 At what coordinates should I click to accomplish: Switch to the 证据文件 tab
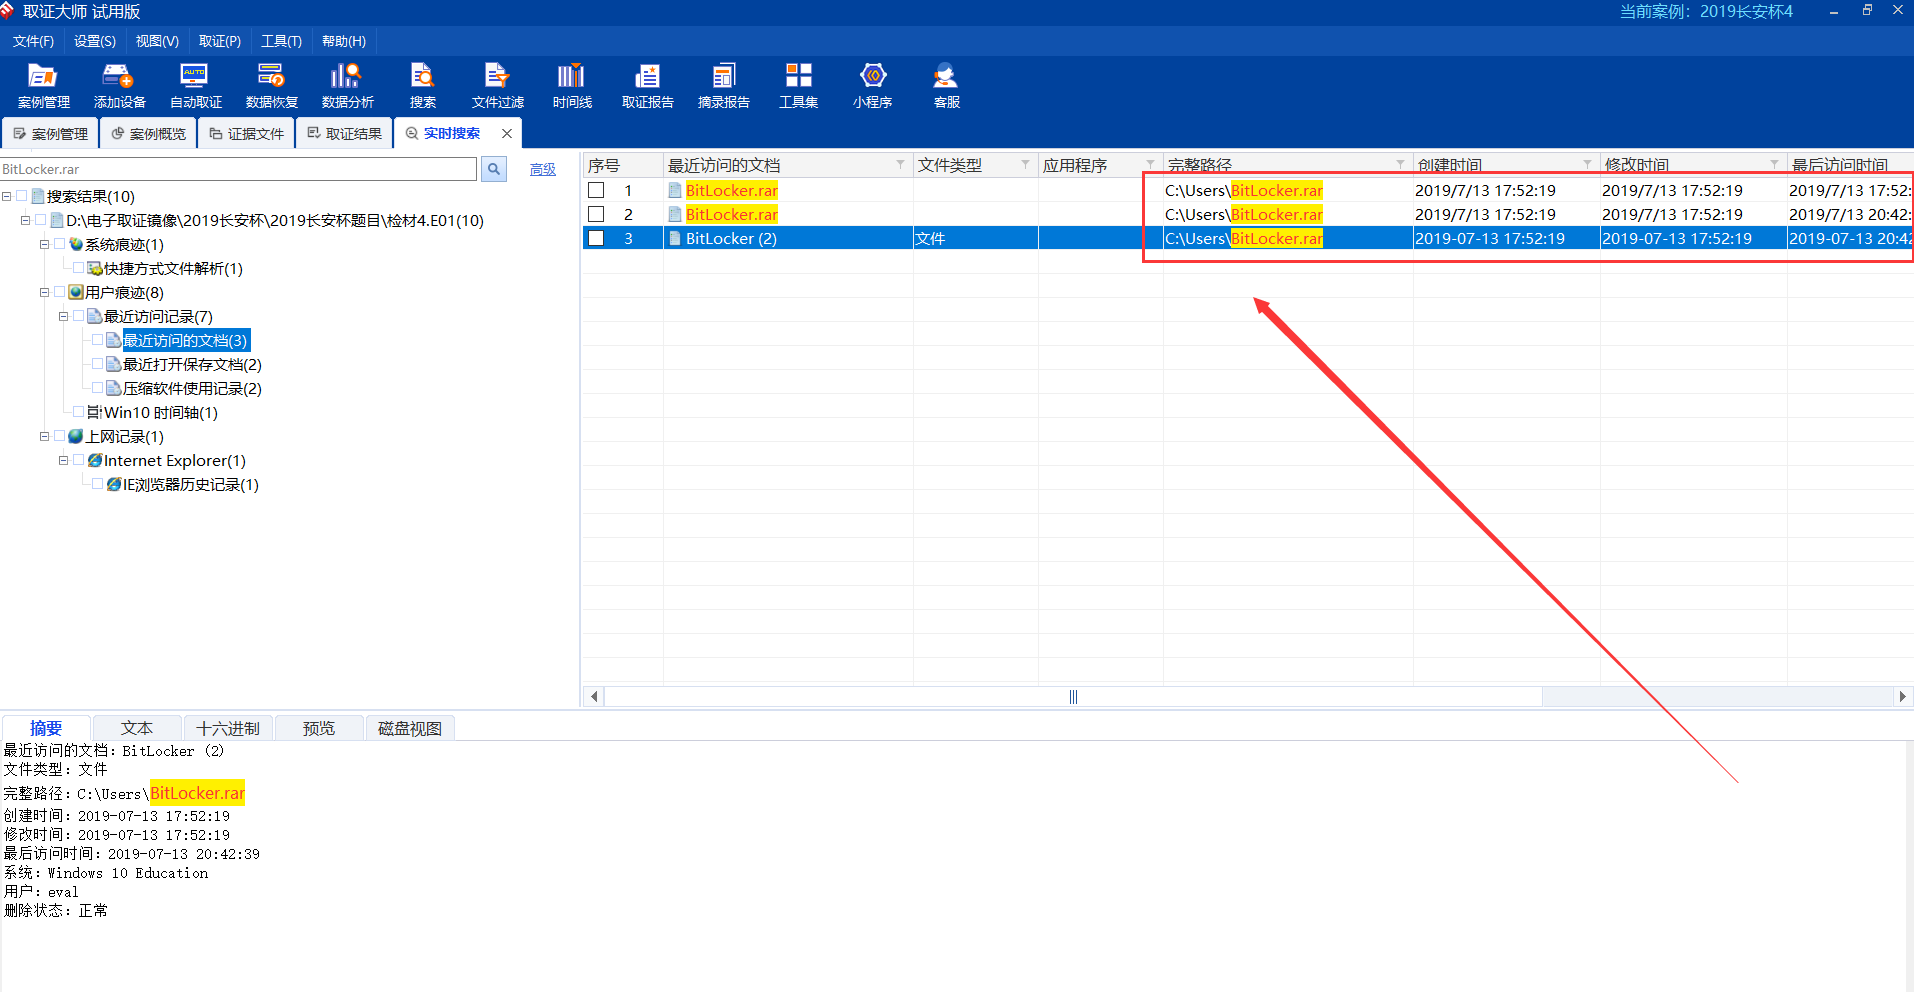coord(246,133)
